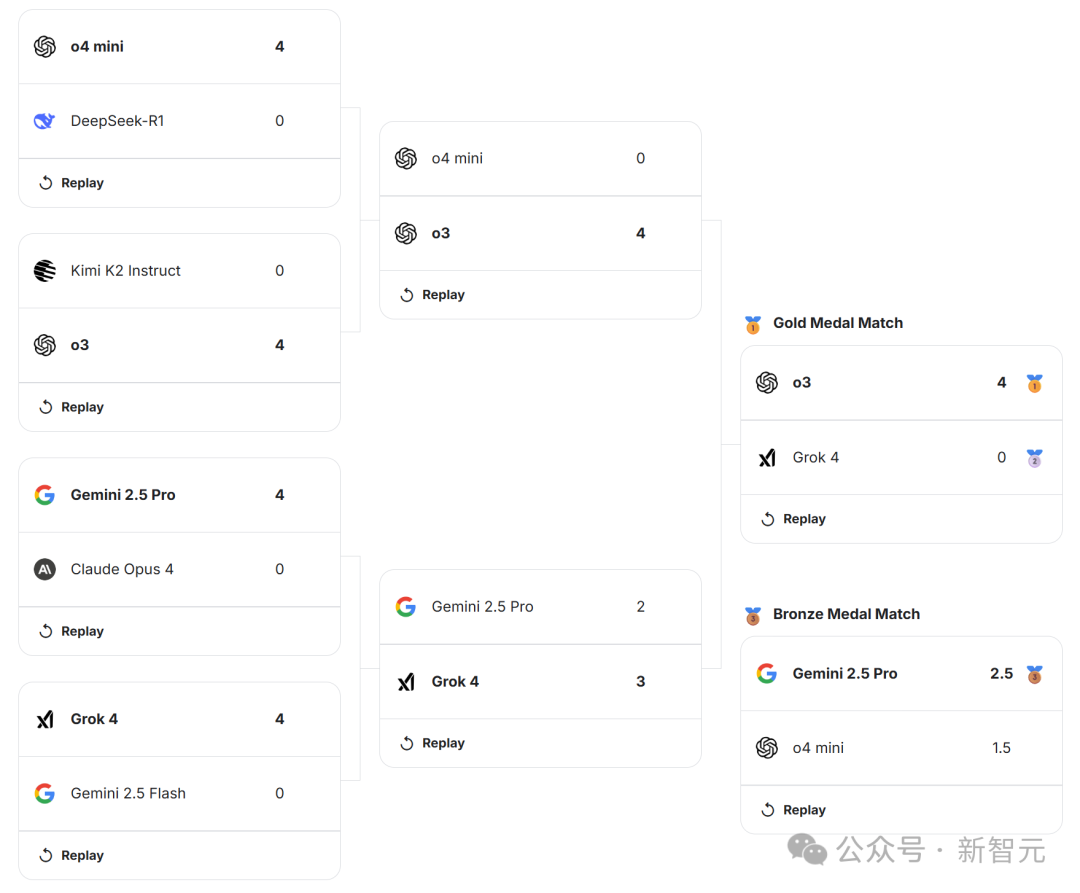Click the "Kimi K2 Instruct" name

(x=125, y=271)
